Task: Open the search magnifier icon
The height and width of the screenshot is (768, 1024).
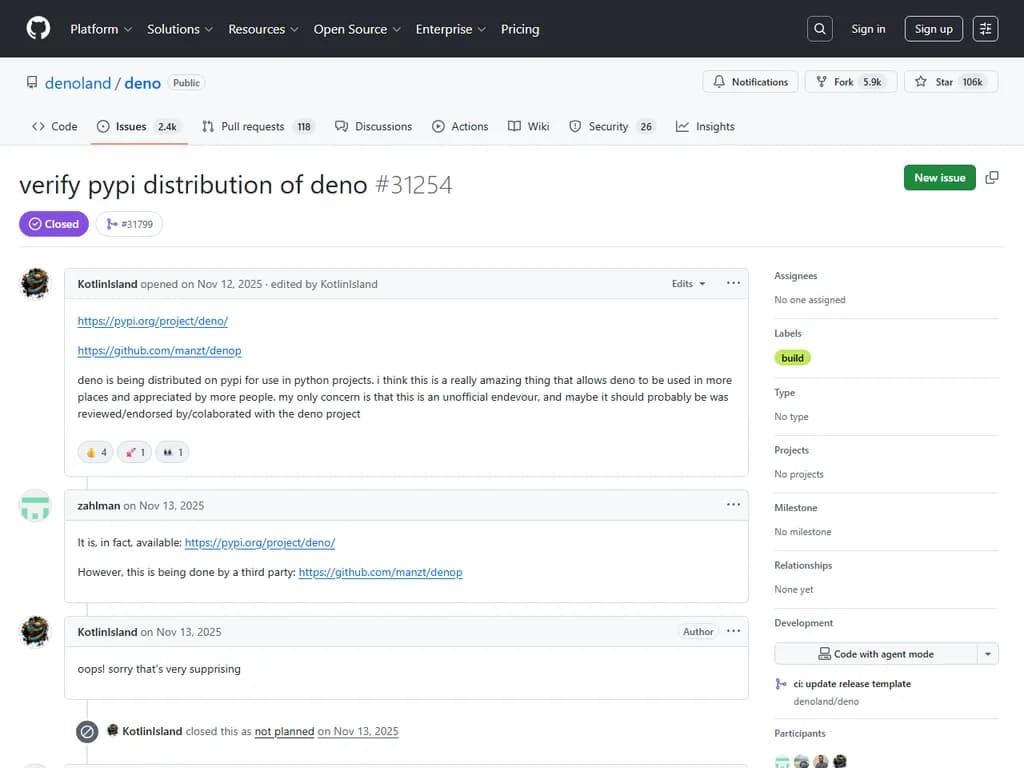Action: [820, 29]
